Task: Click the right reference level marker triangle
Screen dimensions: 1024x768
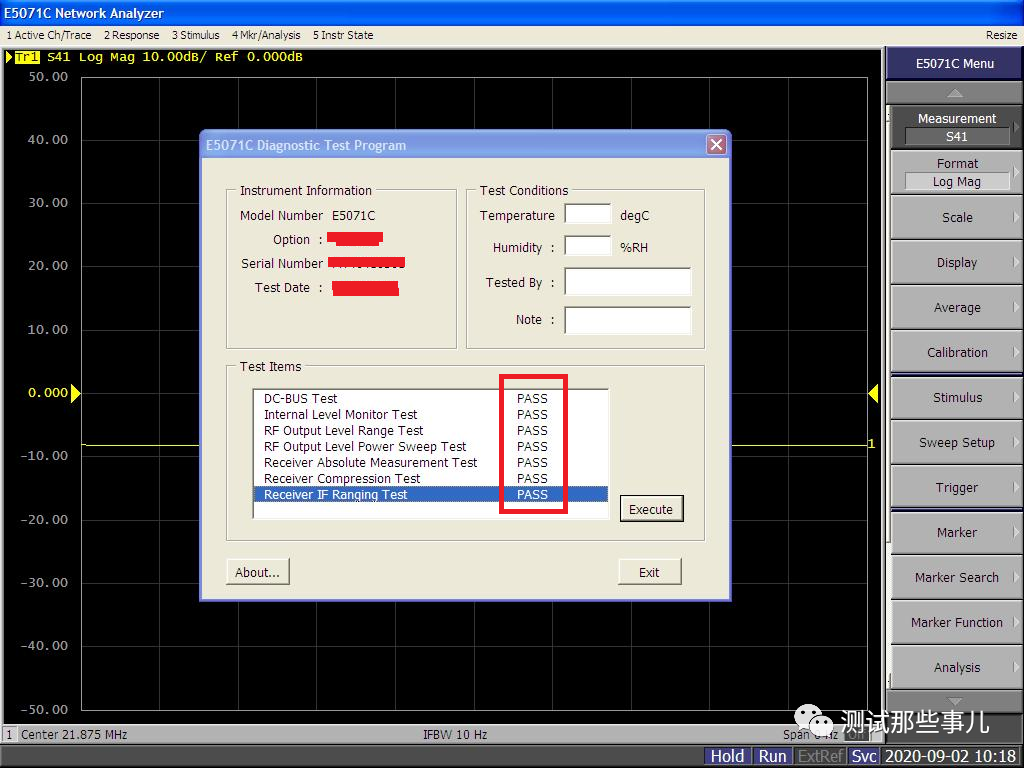Action: coord(873,393)
